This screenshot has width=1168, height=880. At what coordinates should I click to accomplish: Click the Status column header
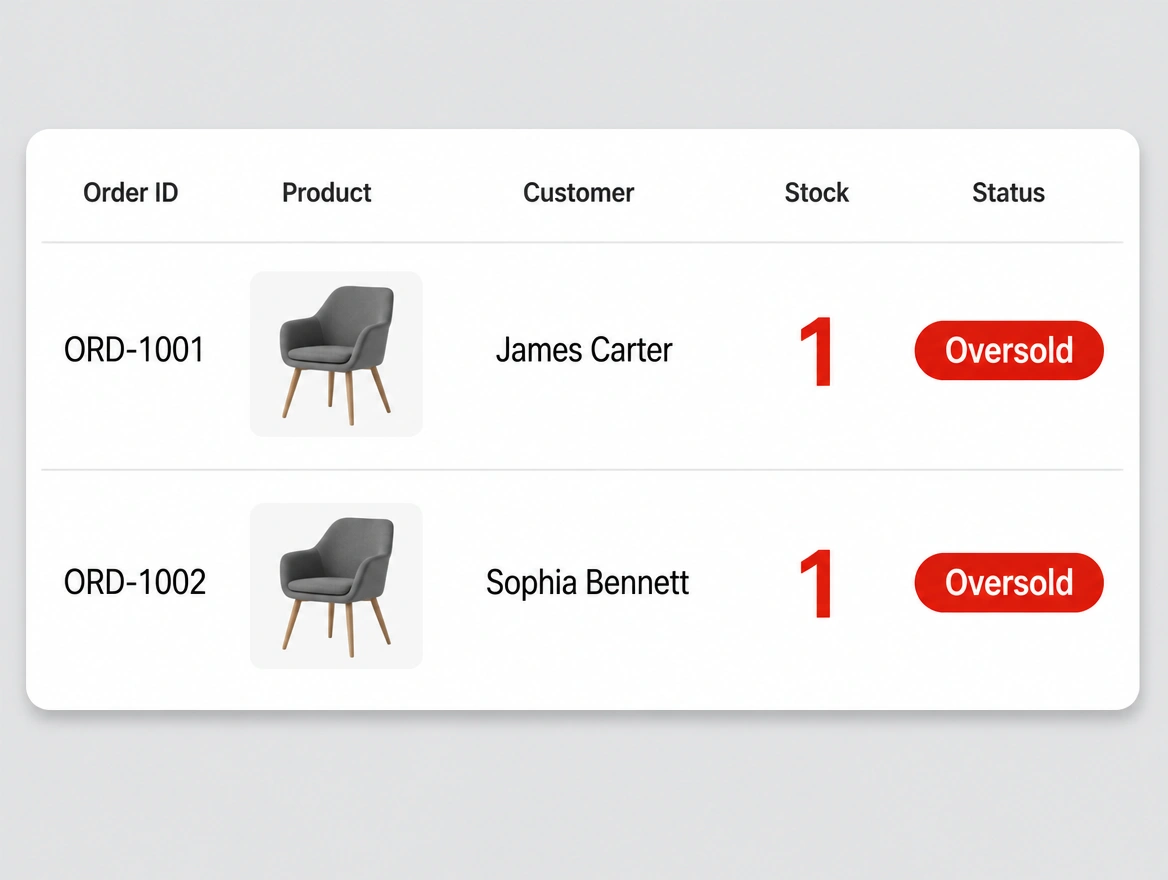[x=1008, y=192]
